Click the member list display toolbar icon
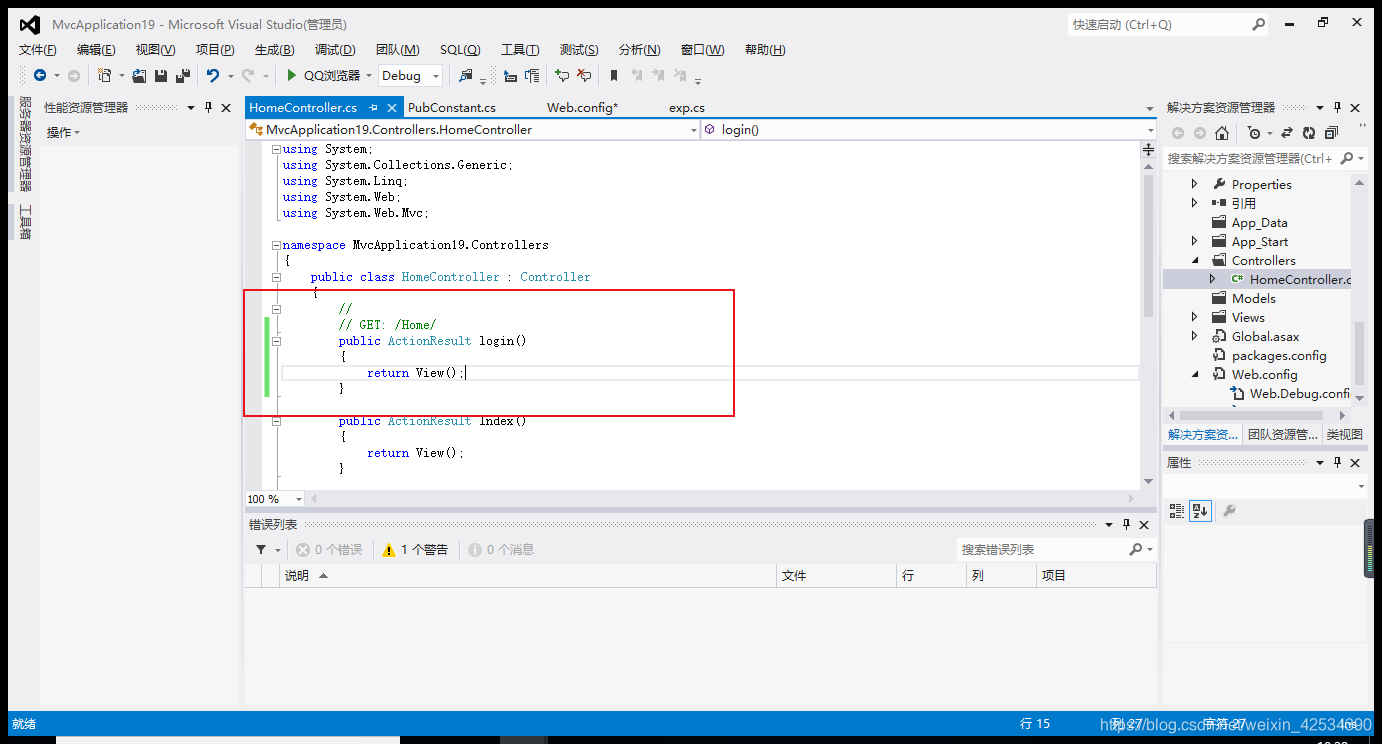This screenshot has height=744, width=1382. 511,75
